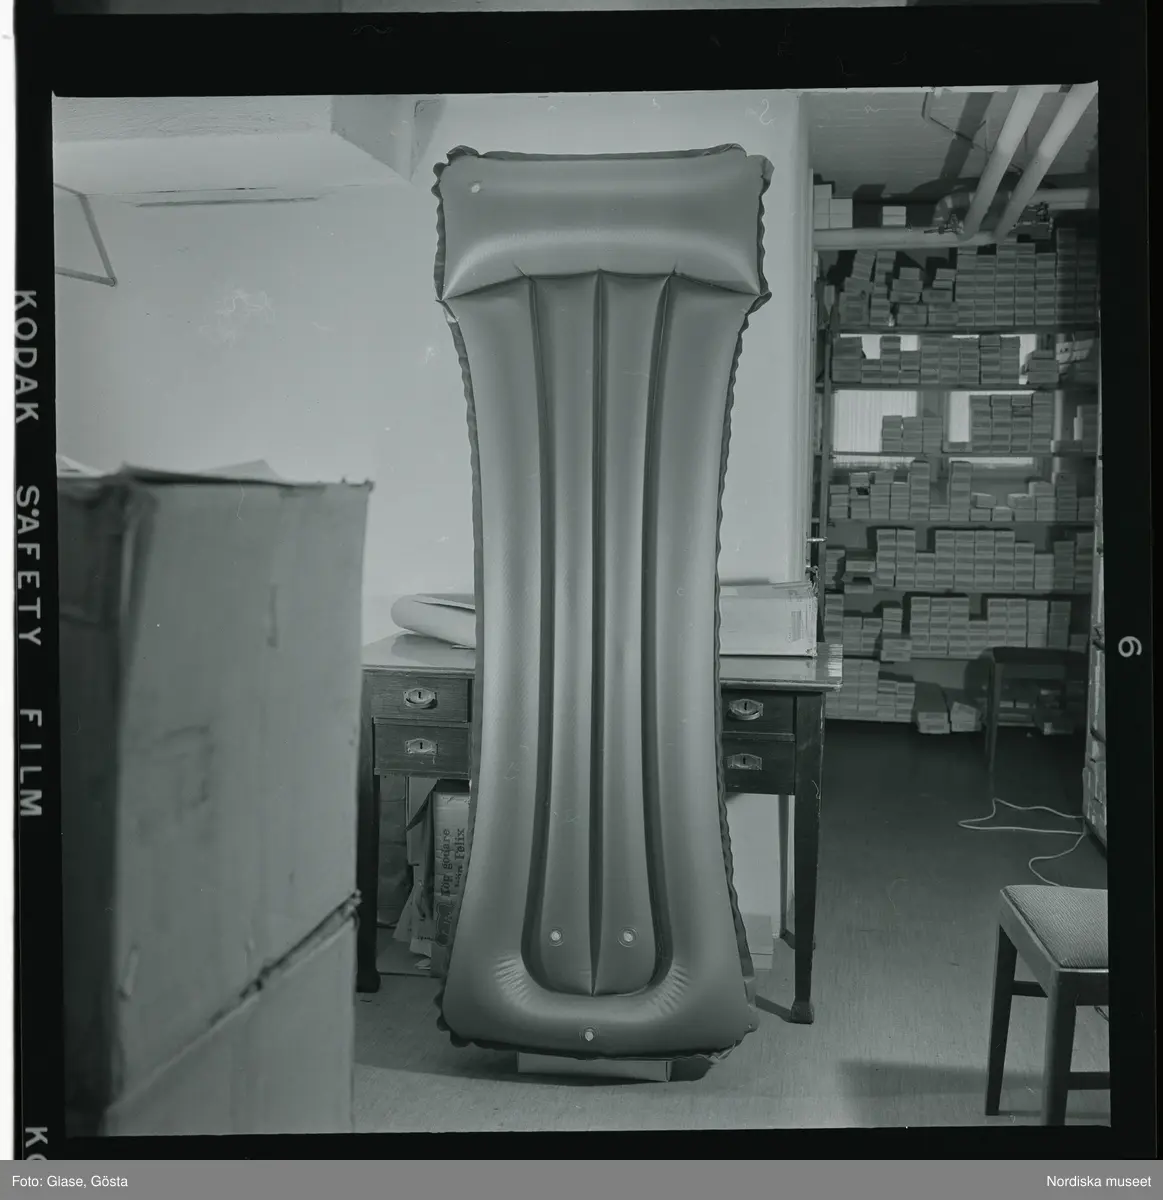This screenshot has width=1163, height=1200.
Task: Click the upper left desk drawer keyhole
Action: (x=420, y=698)
